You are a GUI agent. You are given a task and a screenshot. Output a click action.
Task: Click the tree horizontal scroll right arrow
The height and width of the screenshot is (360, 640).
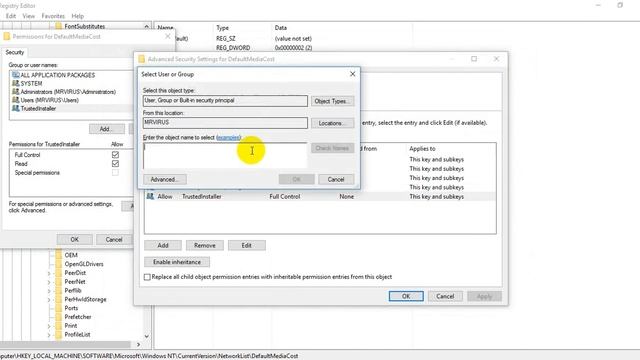click(138, 344)
